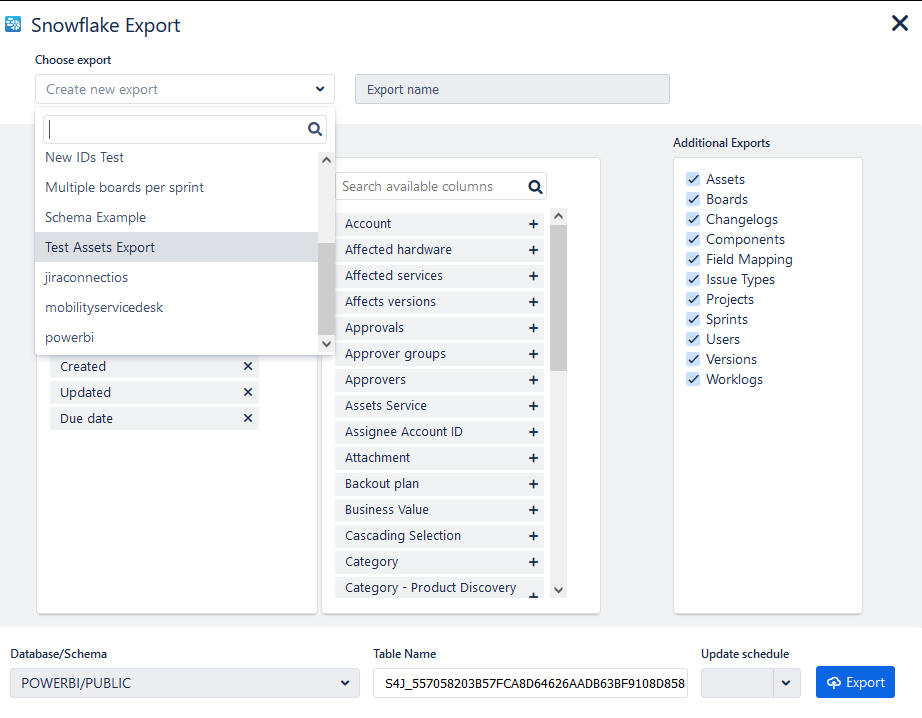Add the Approvals column with its plus icon
This screenshot has width=922, height=718.
tap(533, 328)
